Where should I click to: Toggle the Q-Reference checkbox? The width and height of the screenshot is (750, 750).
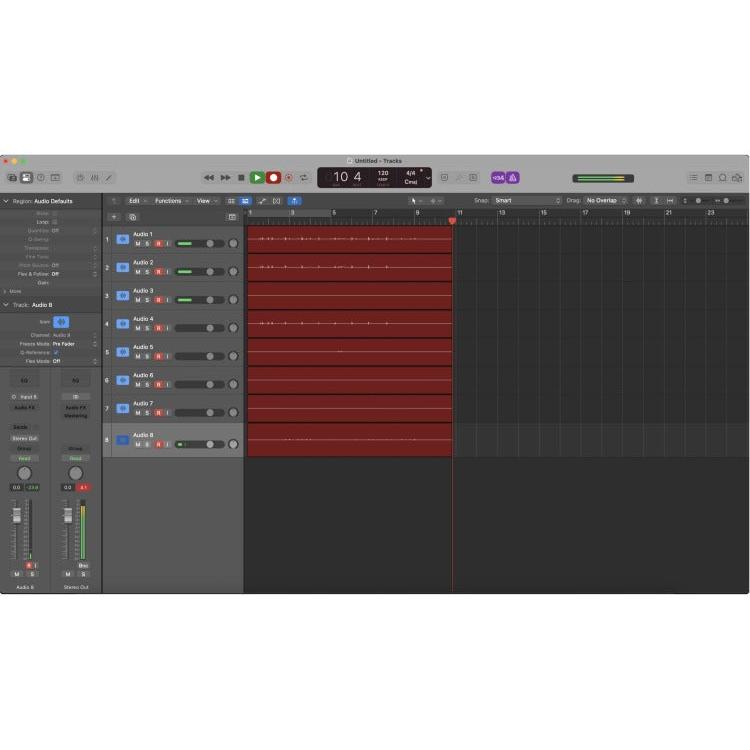[56, 352]
